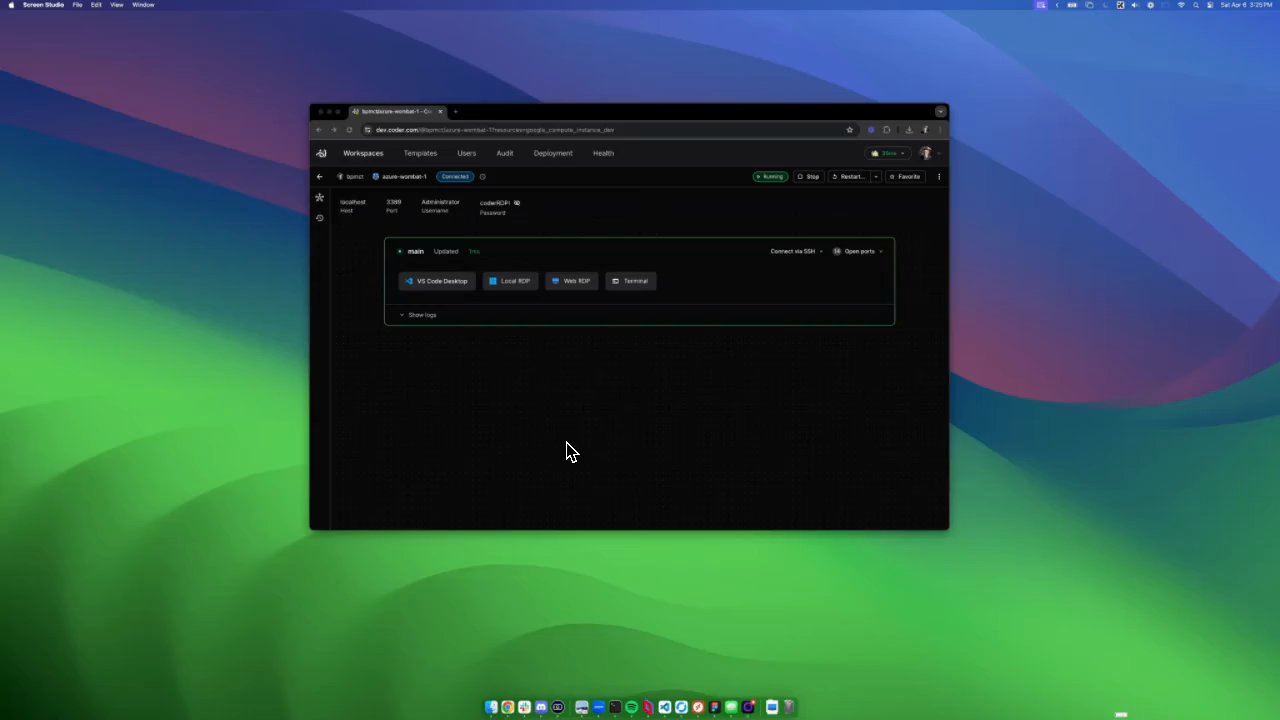The width and height of the screenshot is (1280, 720).
Task: Open the Templates nav item
Action: [420, 153]
